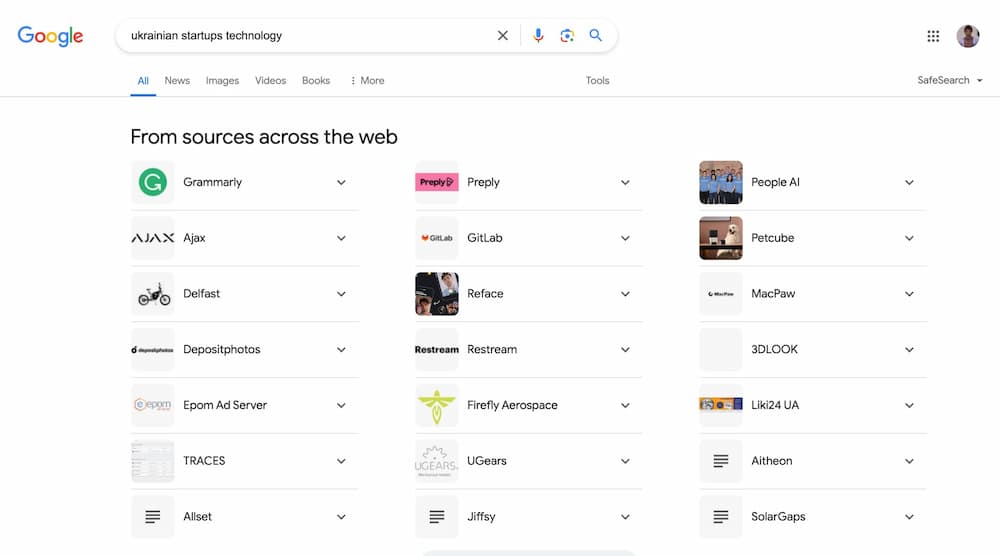Open the More search filters menu
The image size is (1000, 556).
[x=367, y=80]
